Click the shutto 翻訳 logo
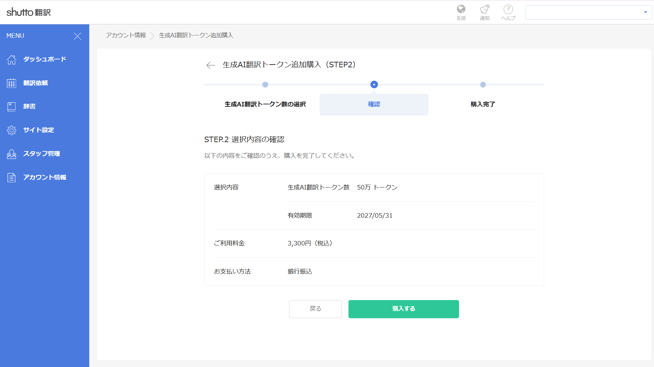This screenshot has width=654, height=367. coord(29,12)
